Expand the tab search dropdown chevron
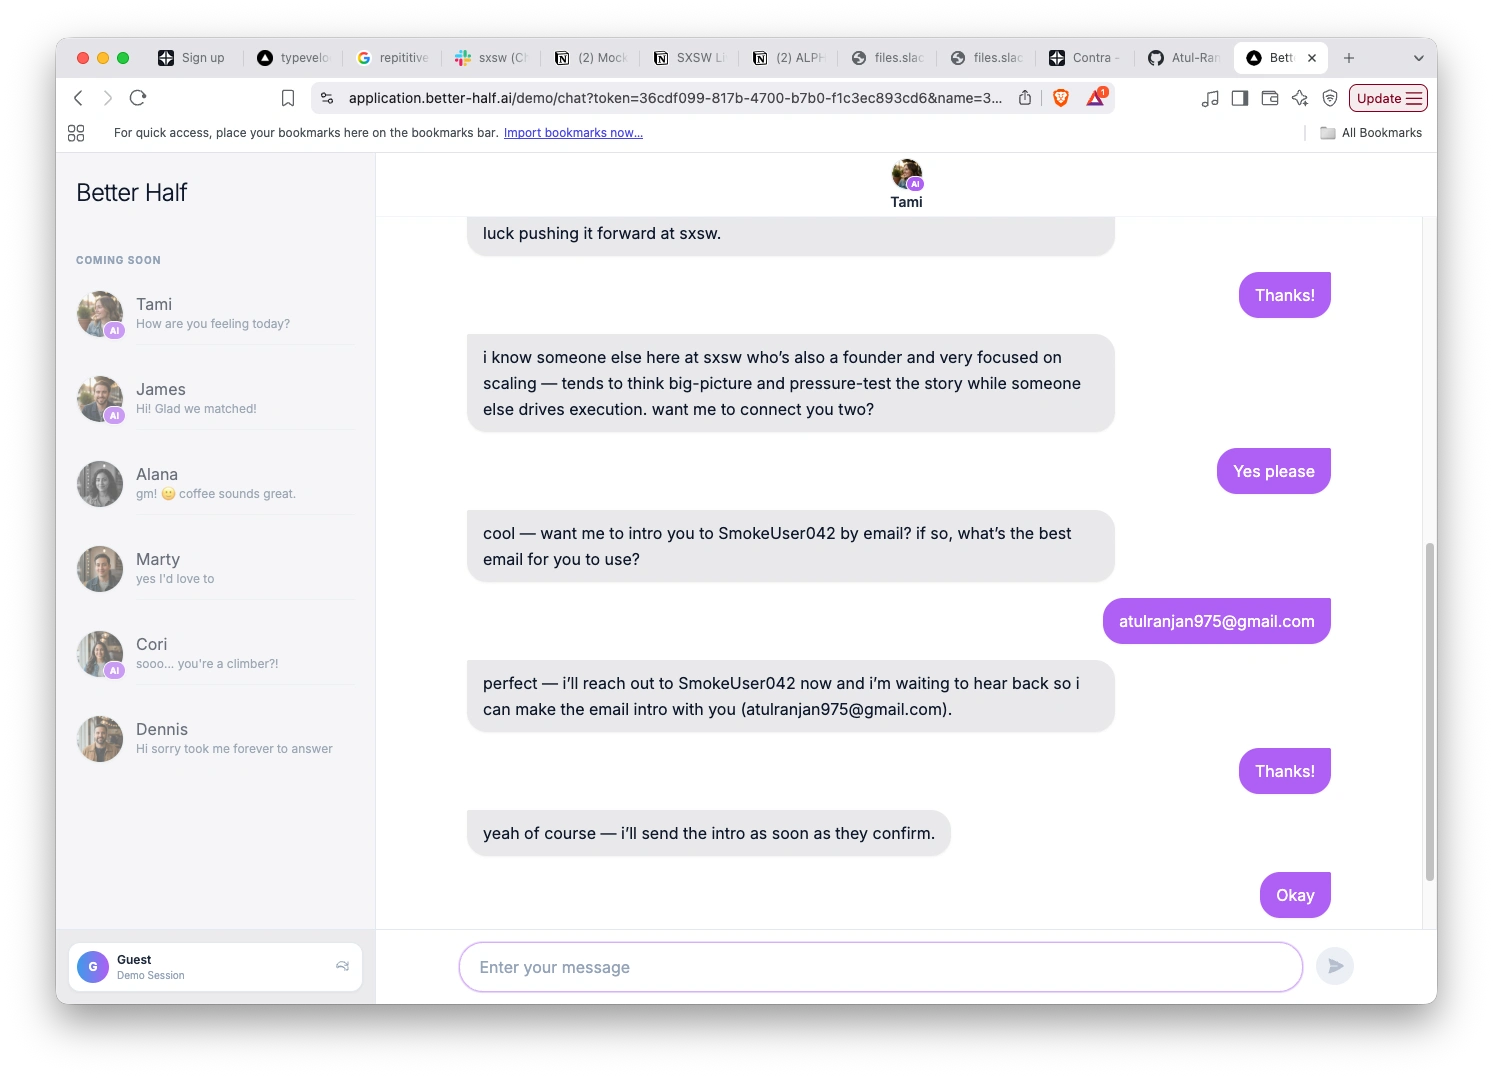This screenshot has width=1493, height=1078. pyautogui.click(x=1418, y=58)
